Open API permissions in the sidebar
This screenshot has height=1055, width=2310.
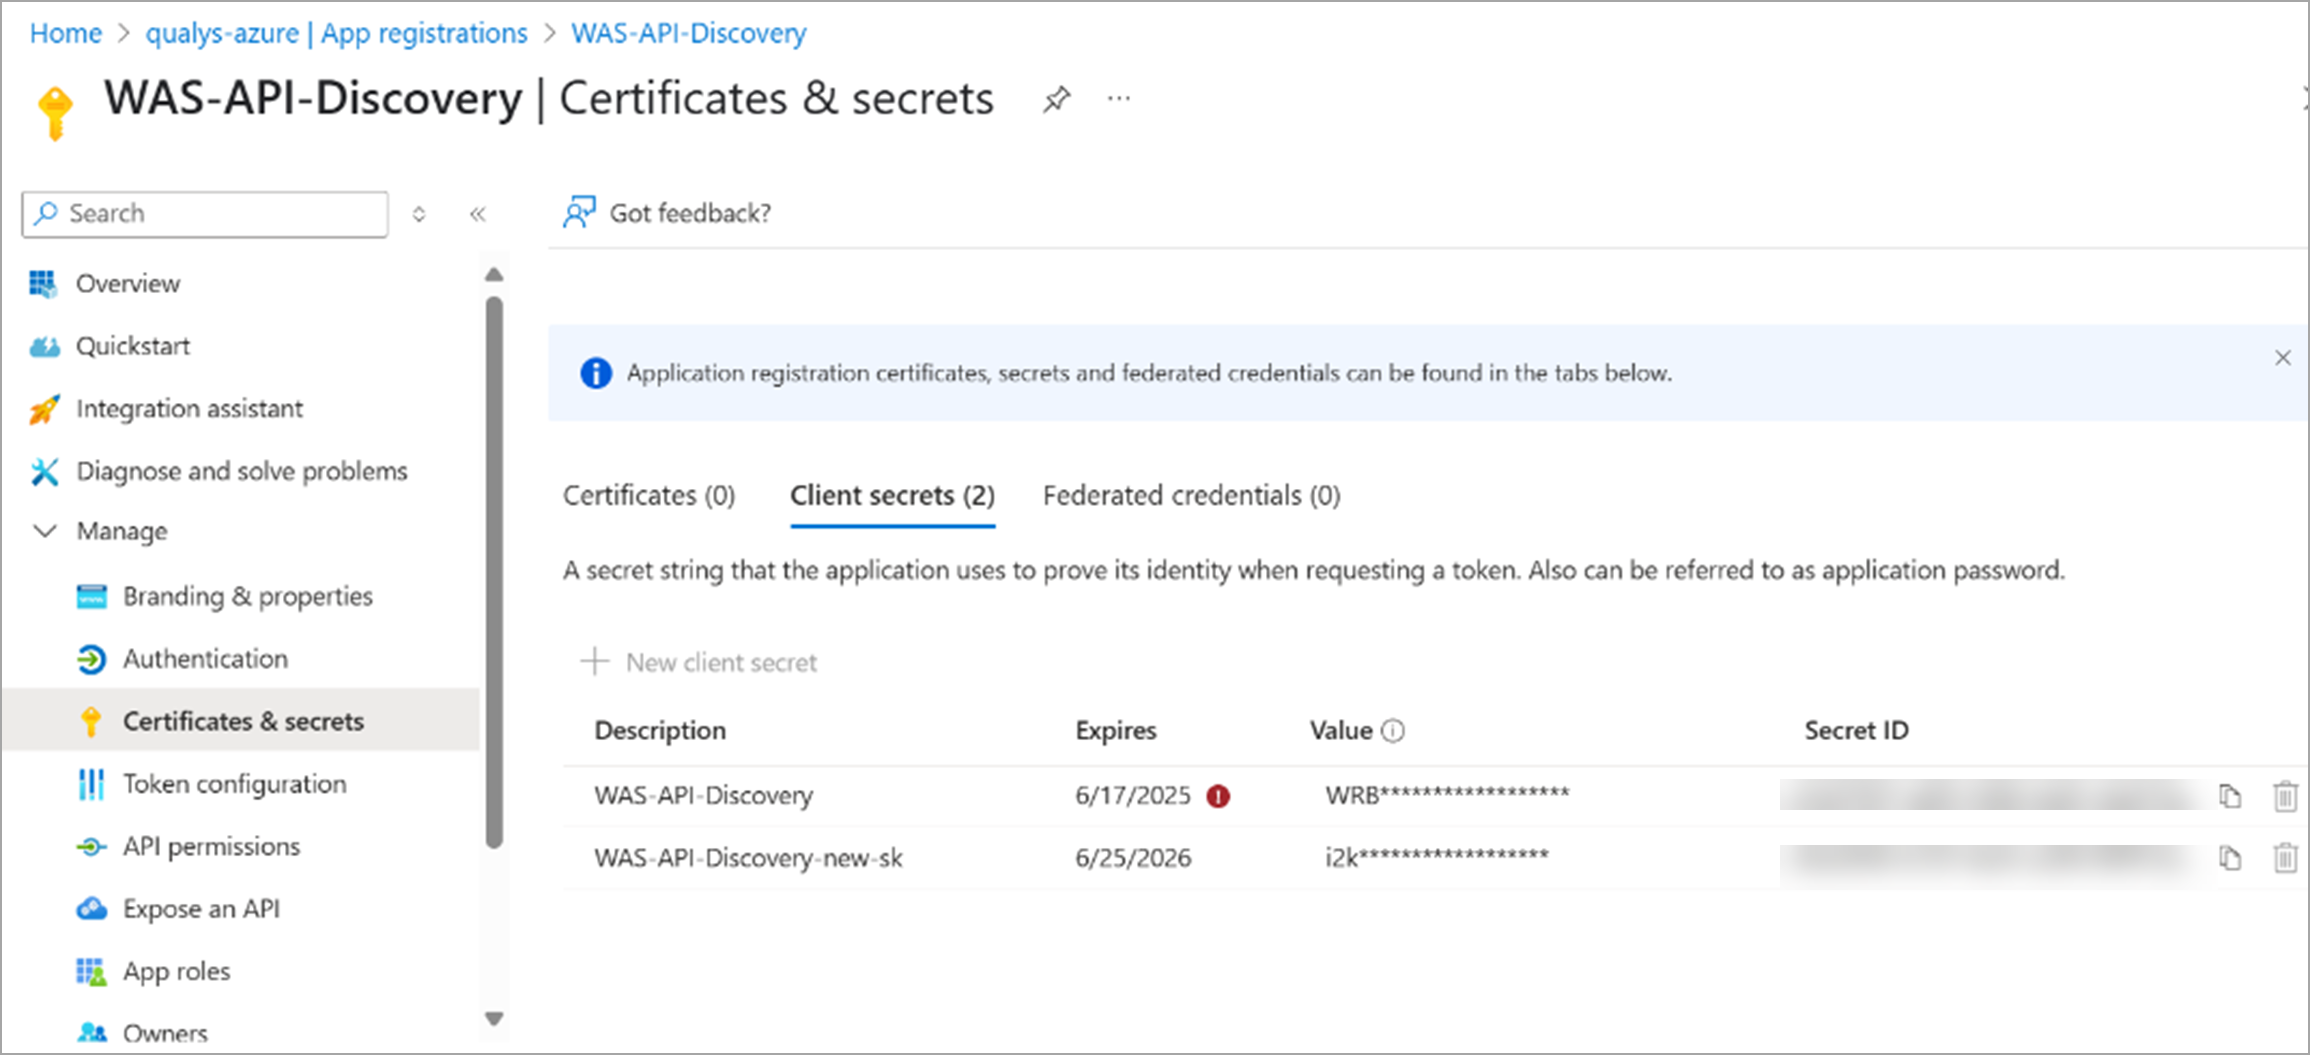pos(211,847)
